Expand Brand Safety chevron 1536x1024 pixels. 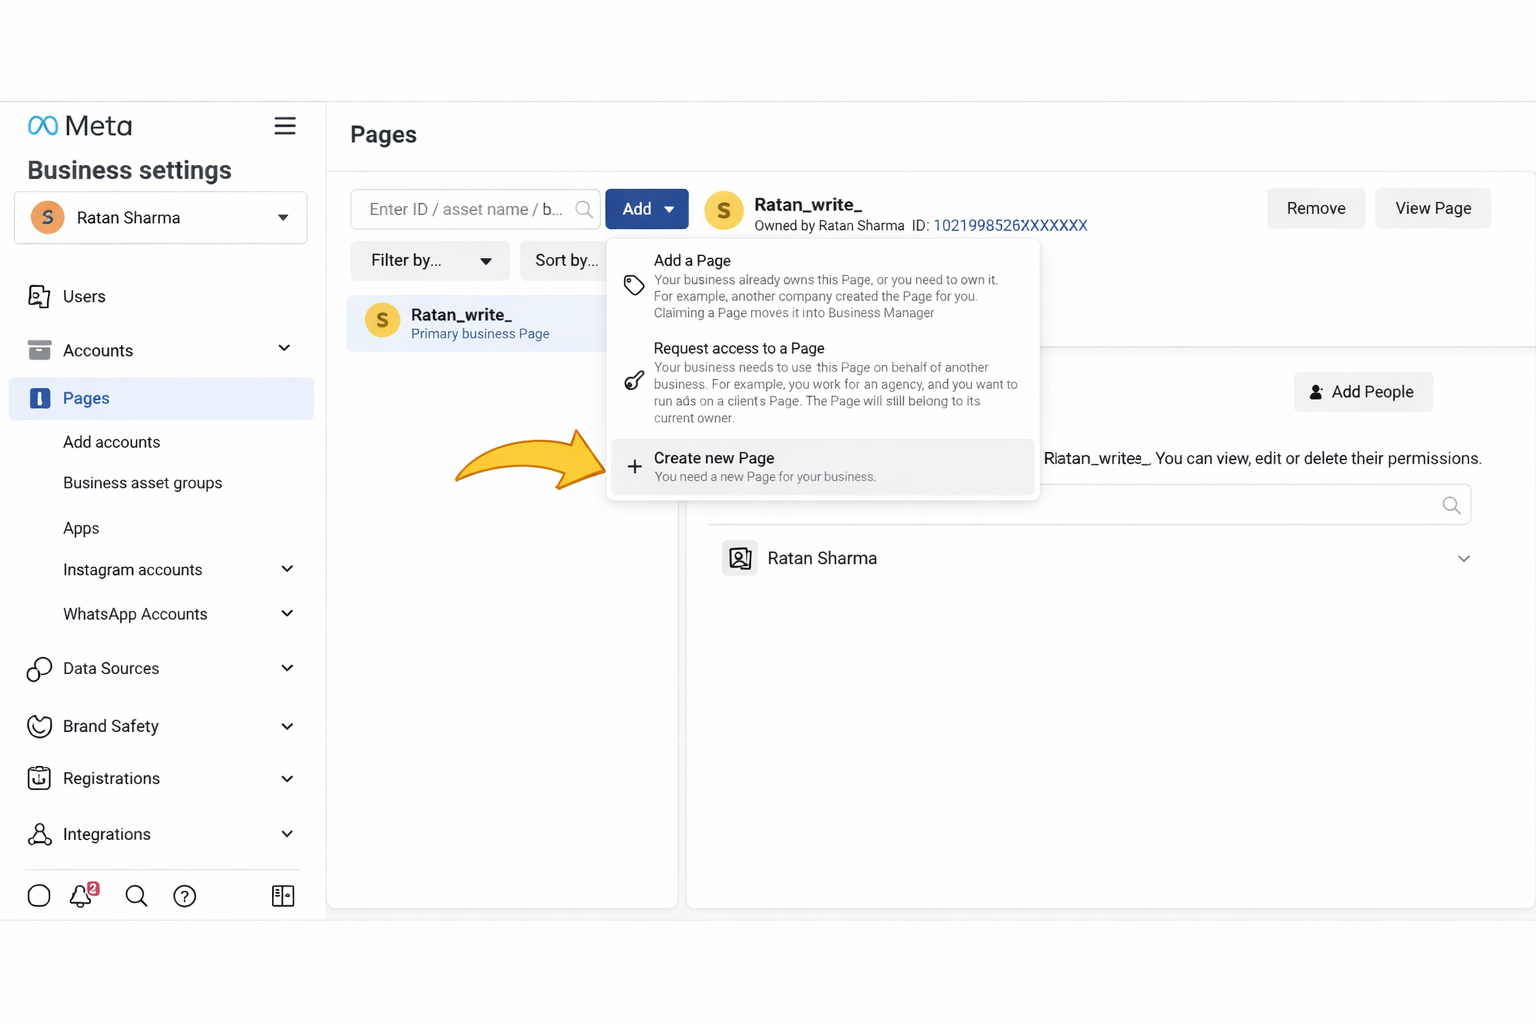pos(287,726)
